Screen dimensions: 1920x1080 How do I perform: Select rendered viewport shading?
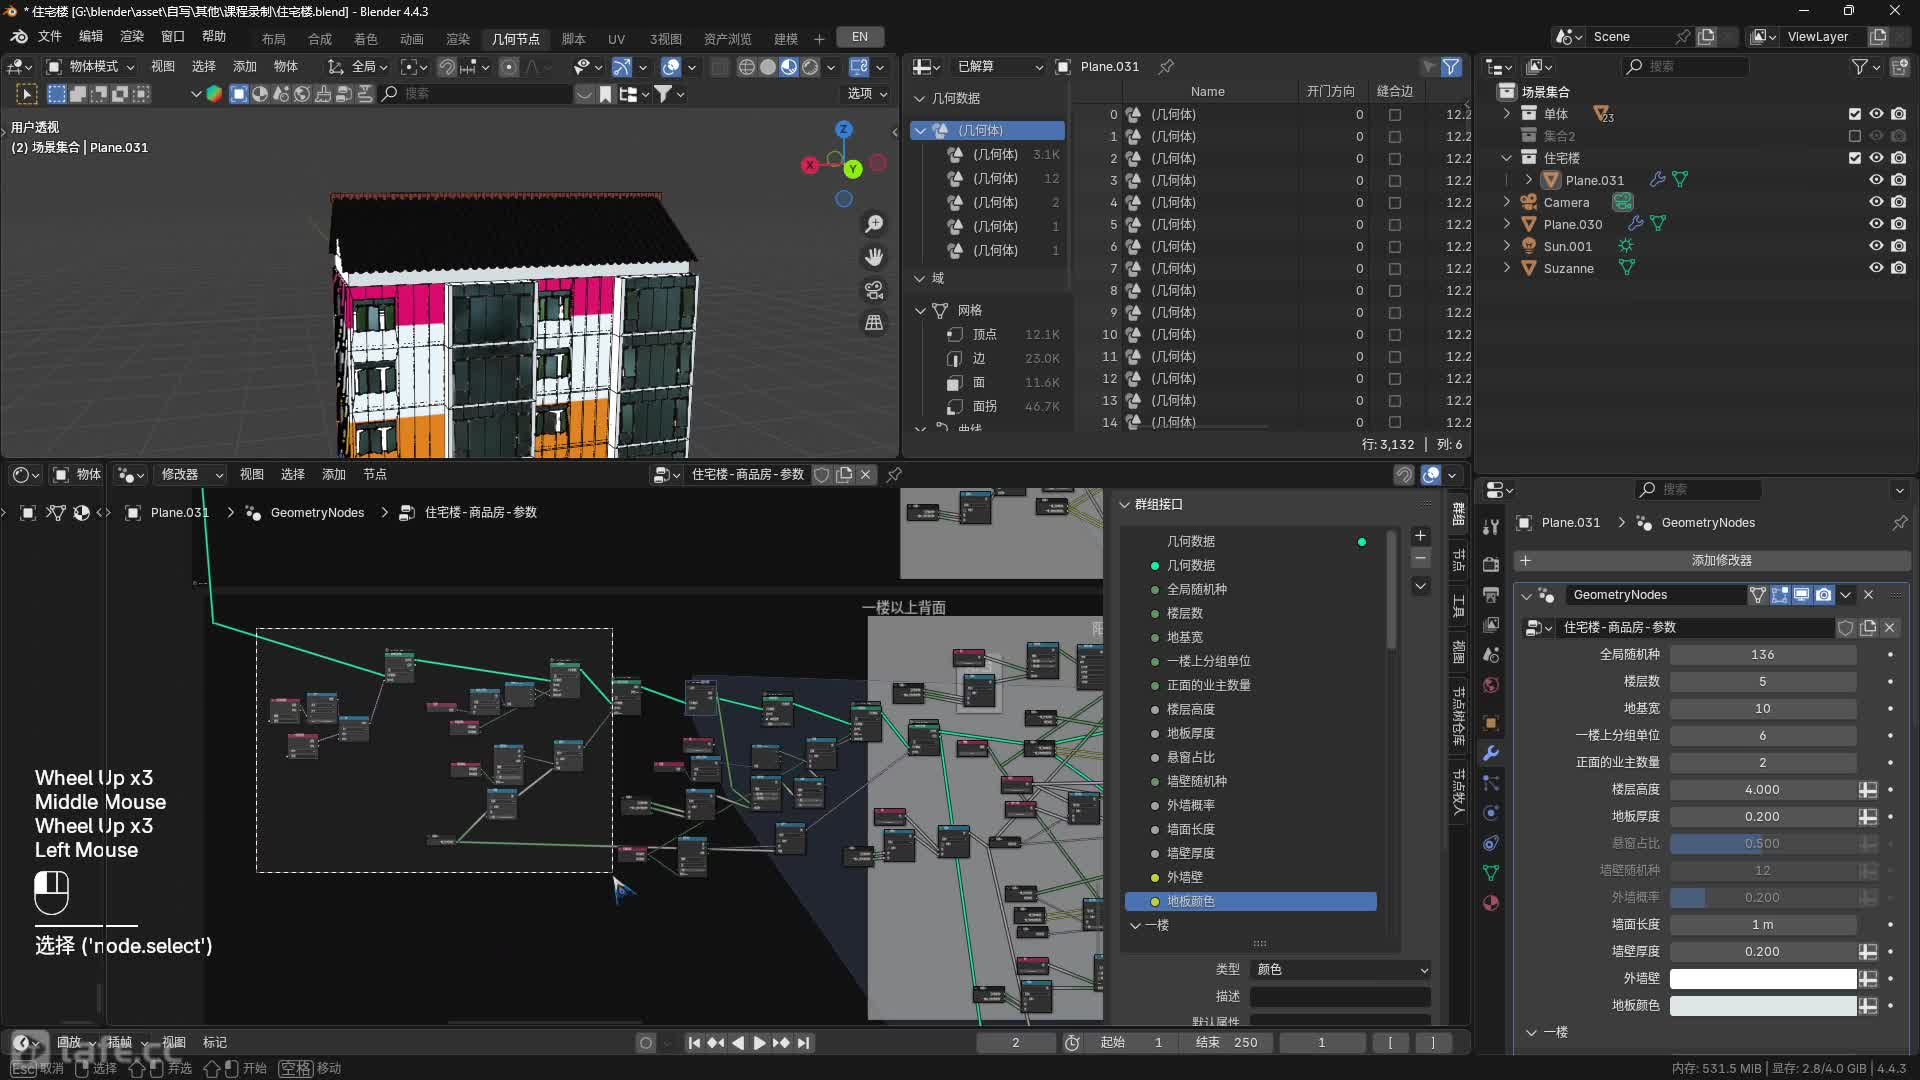coord(810,67)
